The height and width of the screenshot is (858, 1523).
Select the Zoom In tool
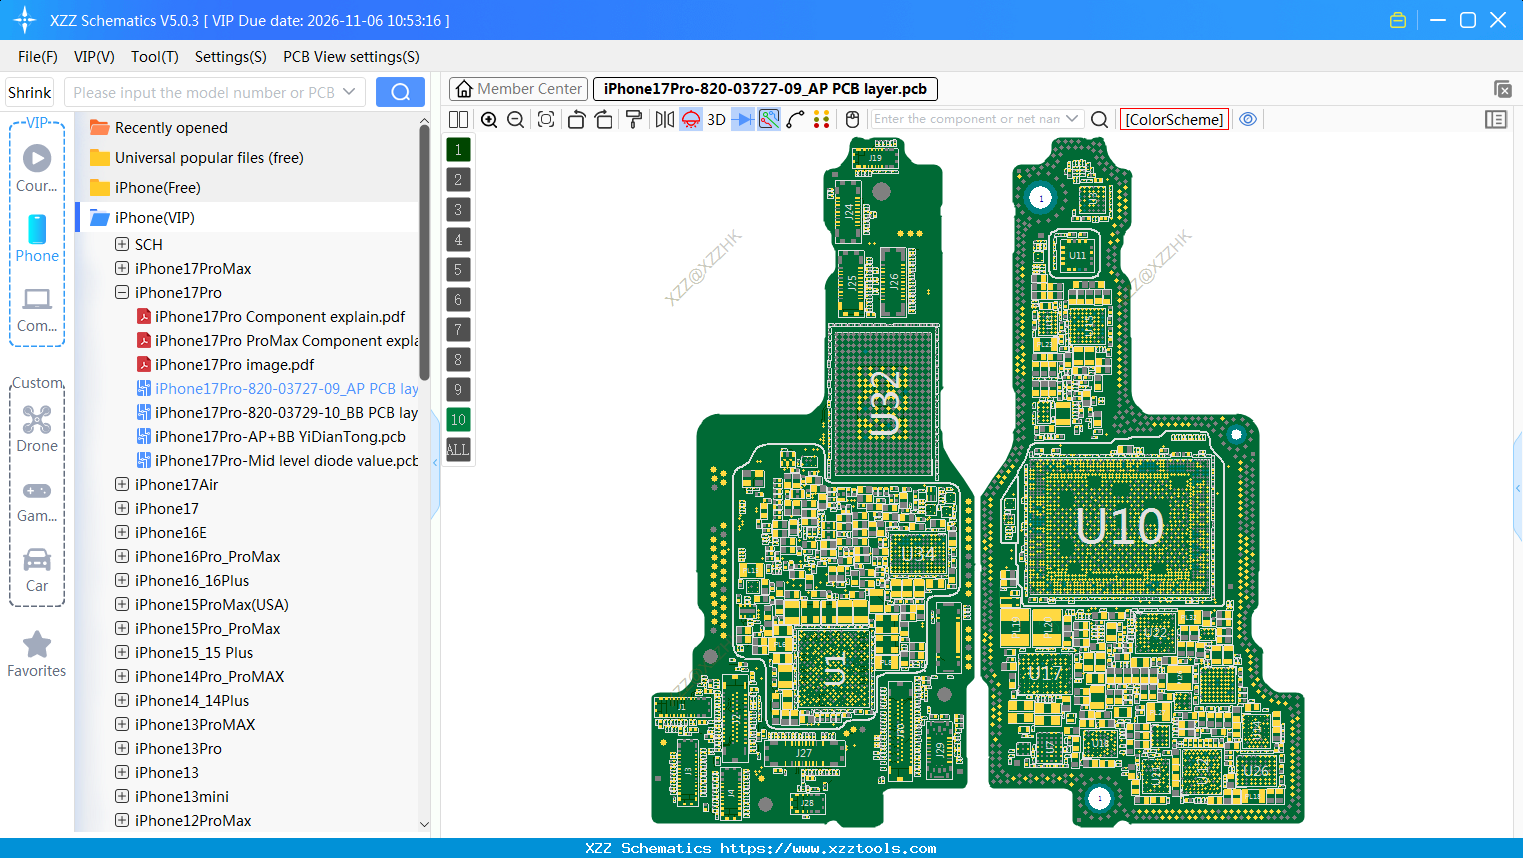click(489, 119)
